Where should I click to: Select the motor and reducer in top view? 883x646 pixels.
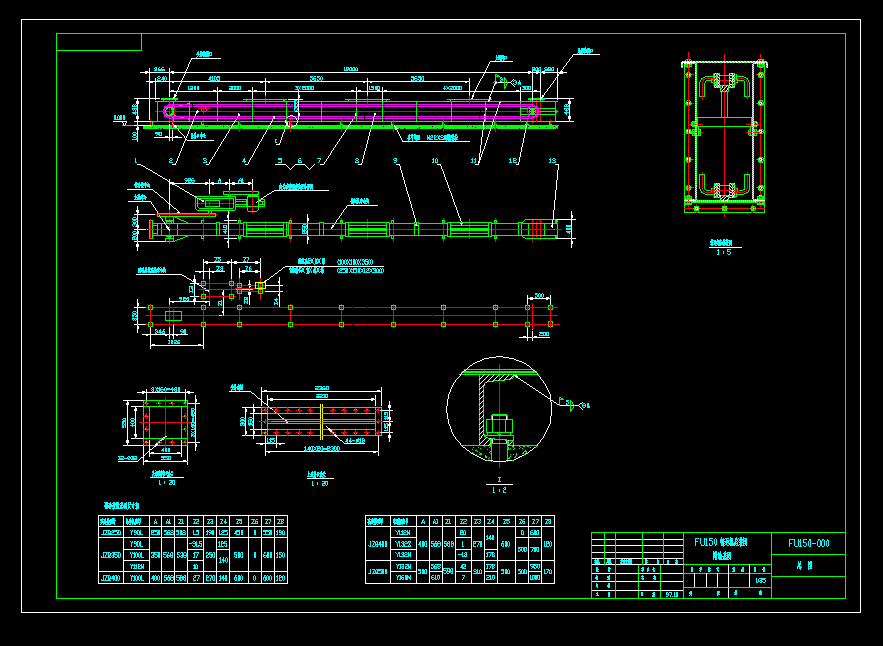pyautogui.click(x=230, y=202)
